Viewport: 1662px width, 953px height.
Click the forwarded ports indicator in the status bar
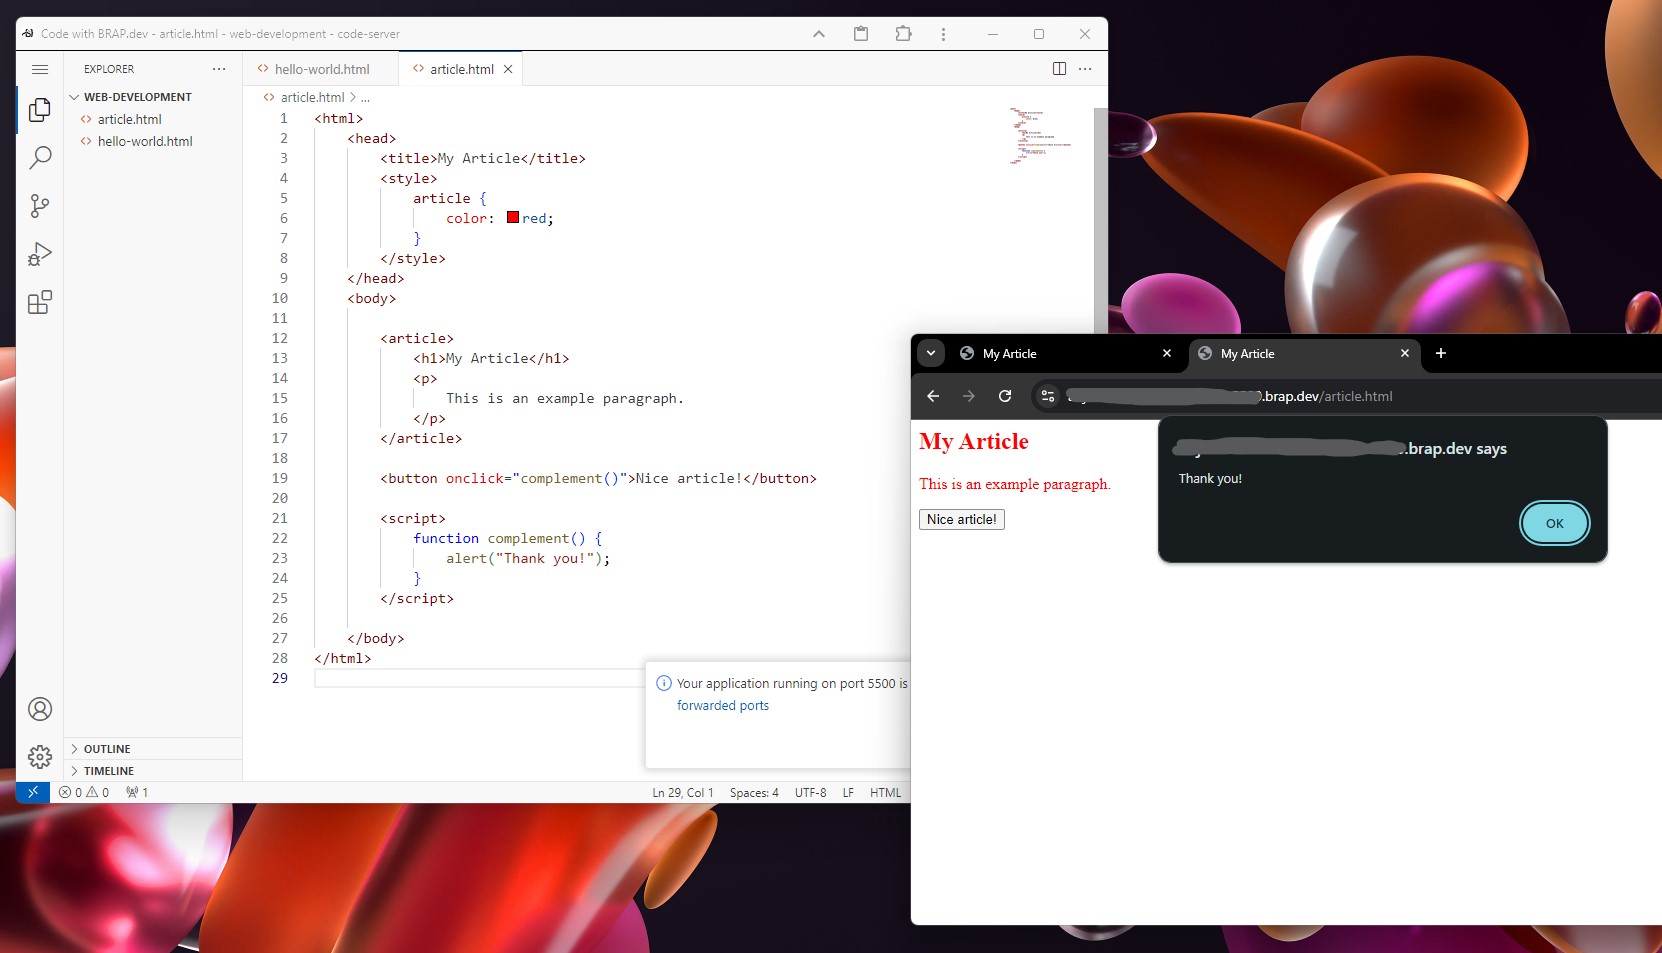pos(136,792)
